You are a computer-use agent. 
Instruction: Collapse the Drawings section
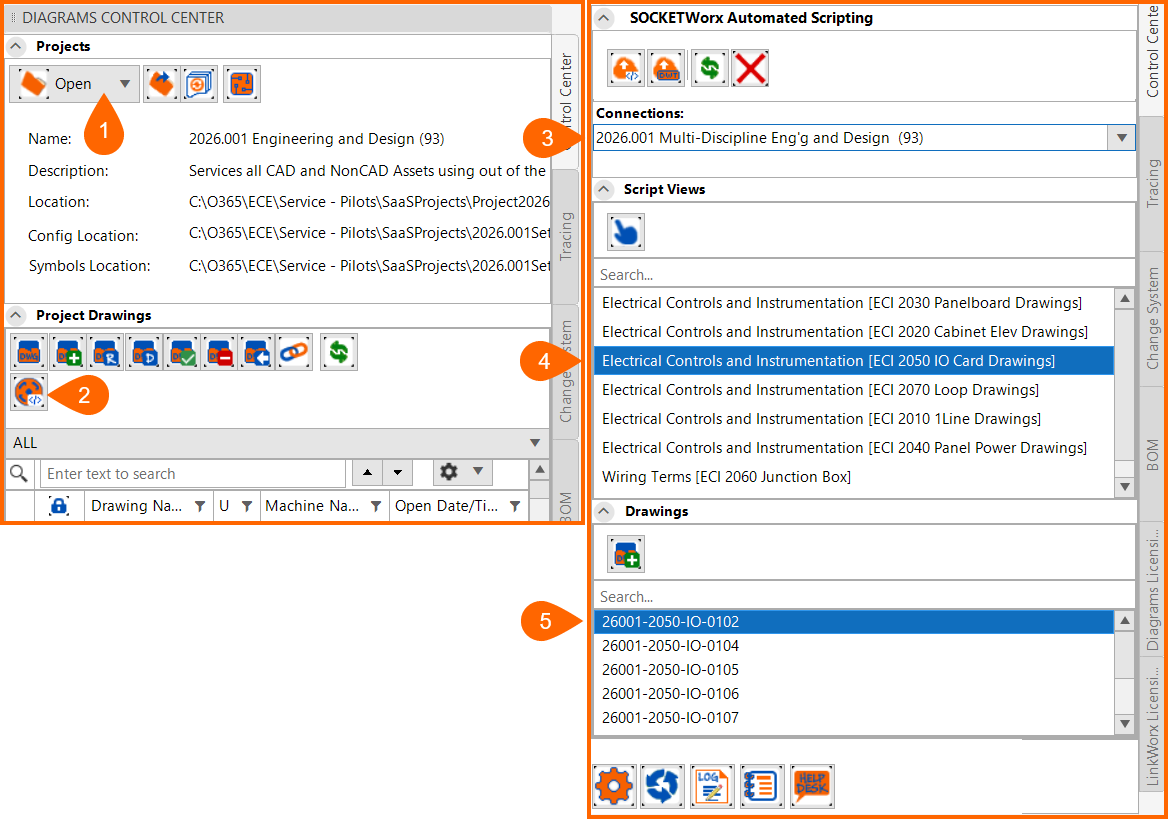604,511
